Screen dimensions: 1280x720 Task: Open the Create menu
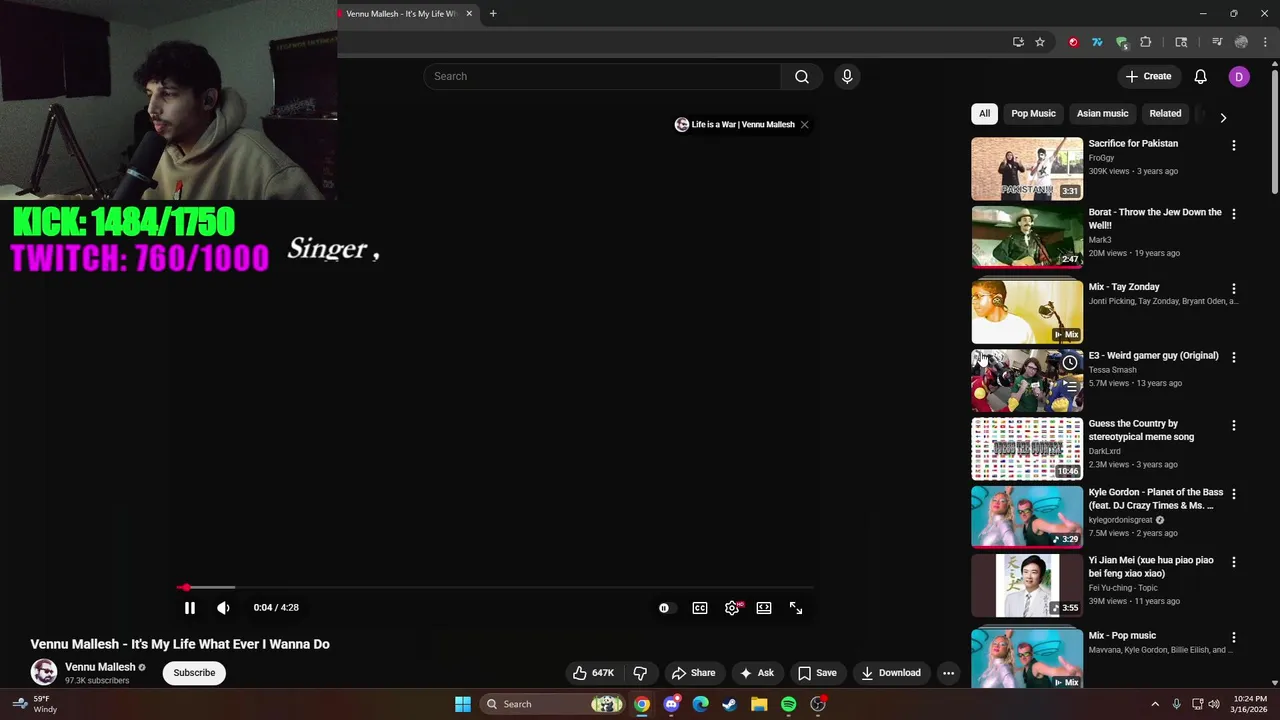[x=1148, y=76]
